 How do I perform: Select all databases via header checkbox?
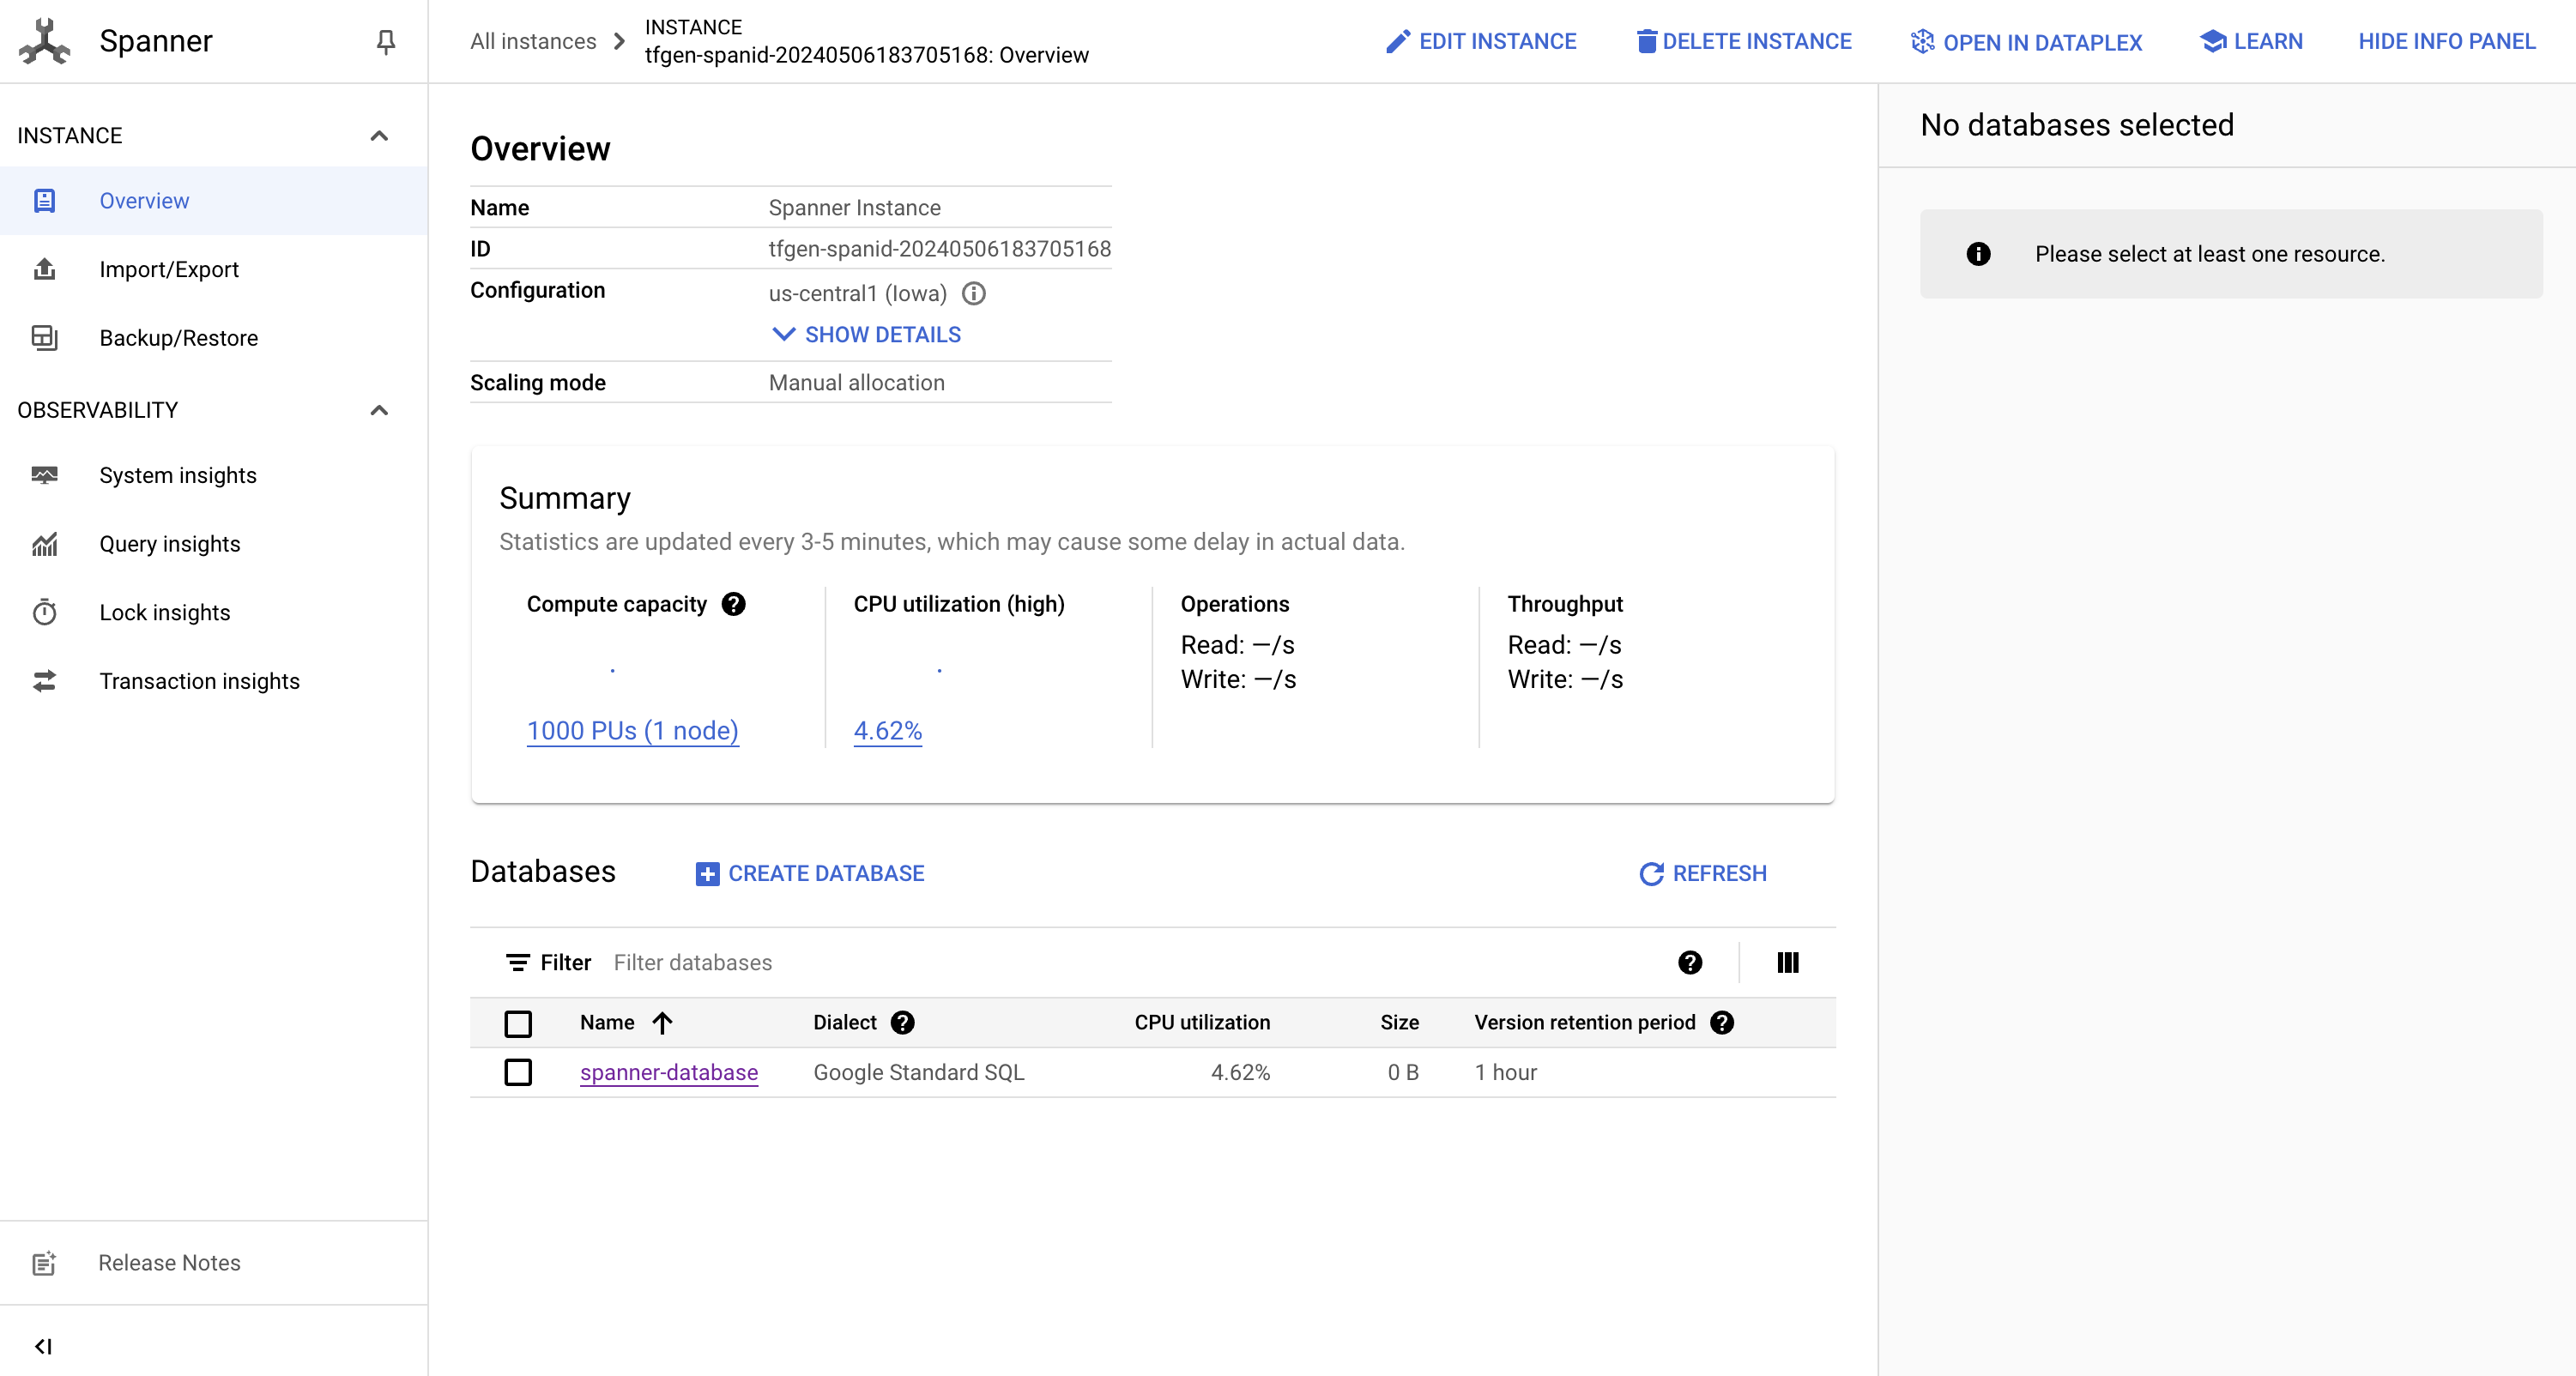tap(518, 1024)
